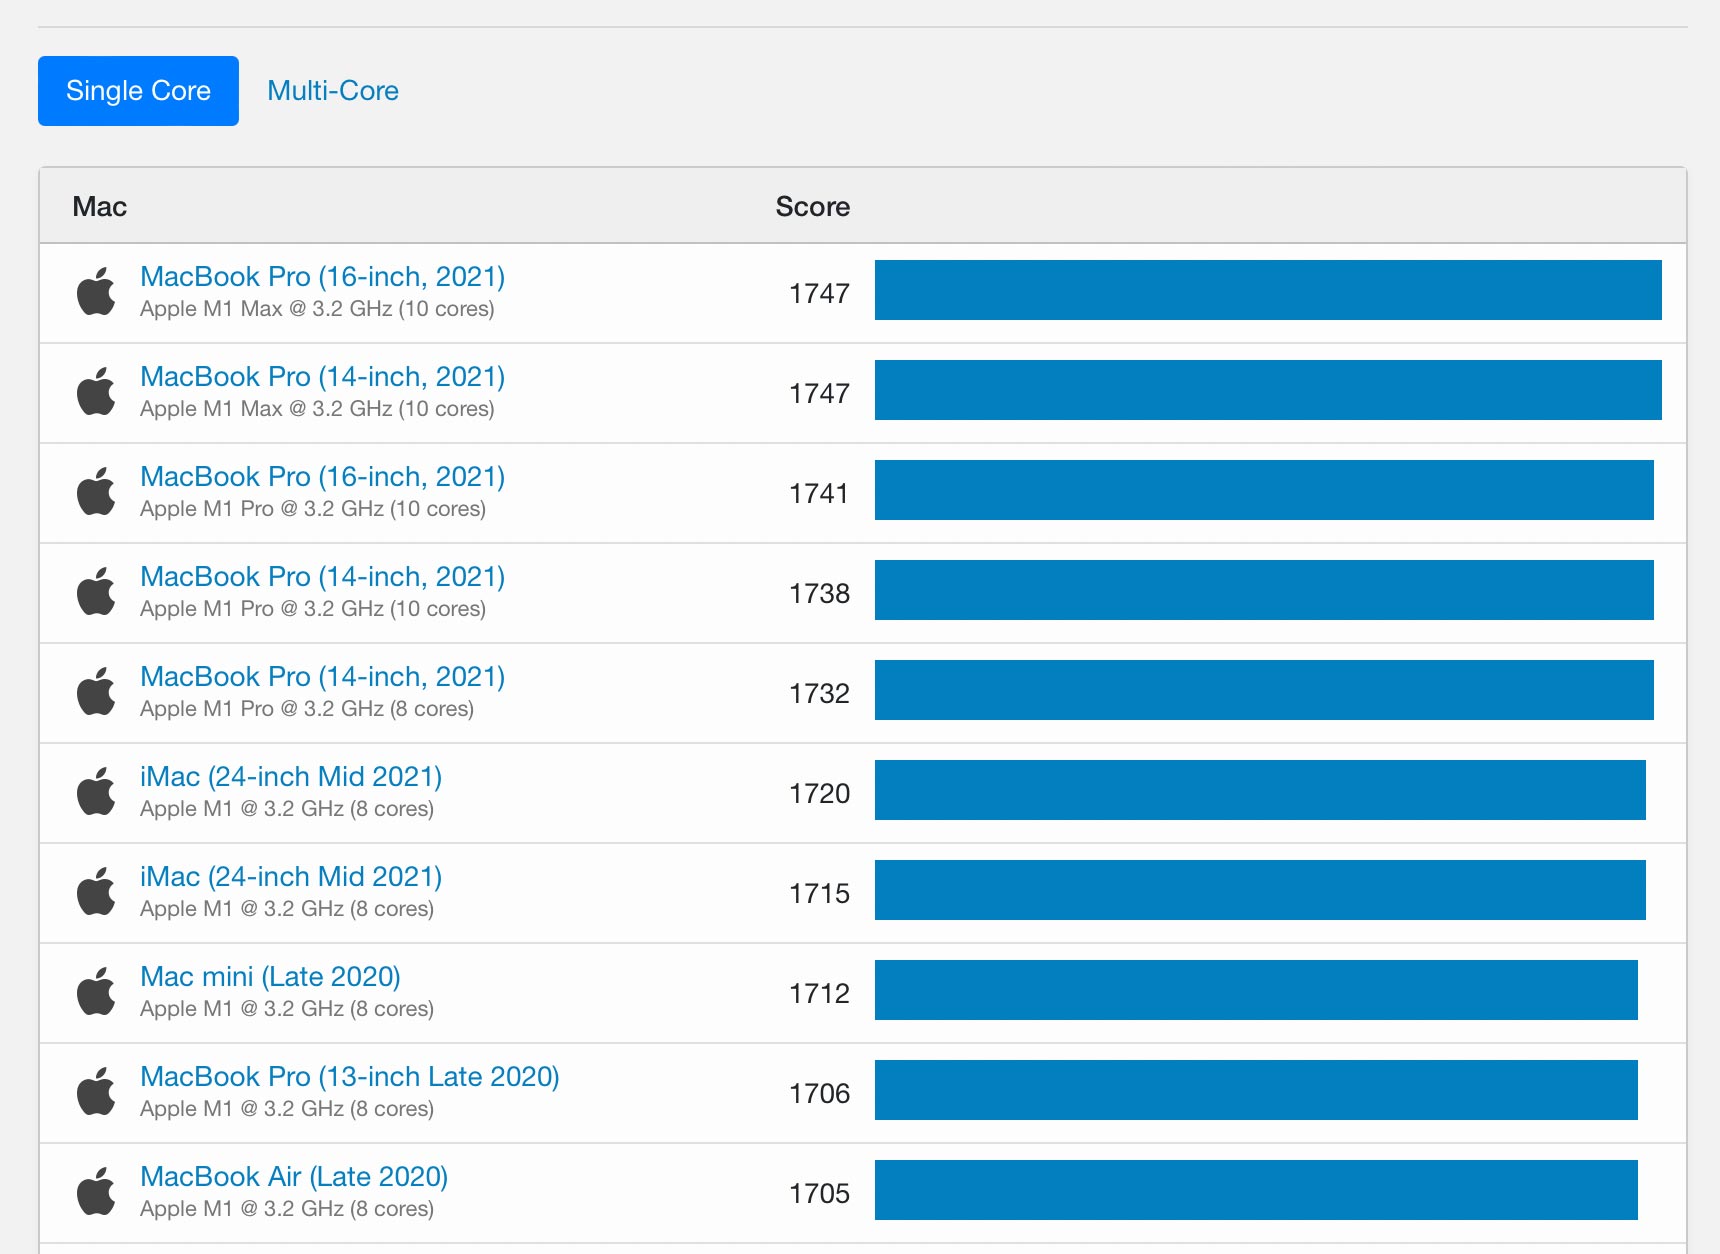Click Apple logo in the 1715 iMac row
The image size is (1720, 1254).
tap(96, 891)
